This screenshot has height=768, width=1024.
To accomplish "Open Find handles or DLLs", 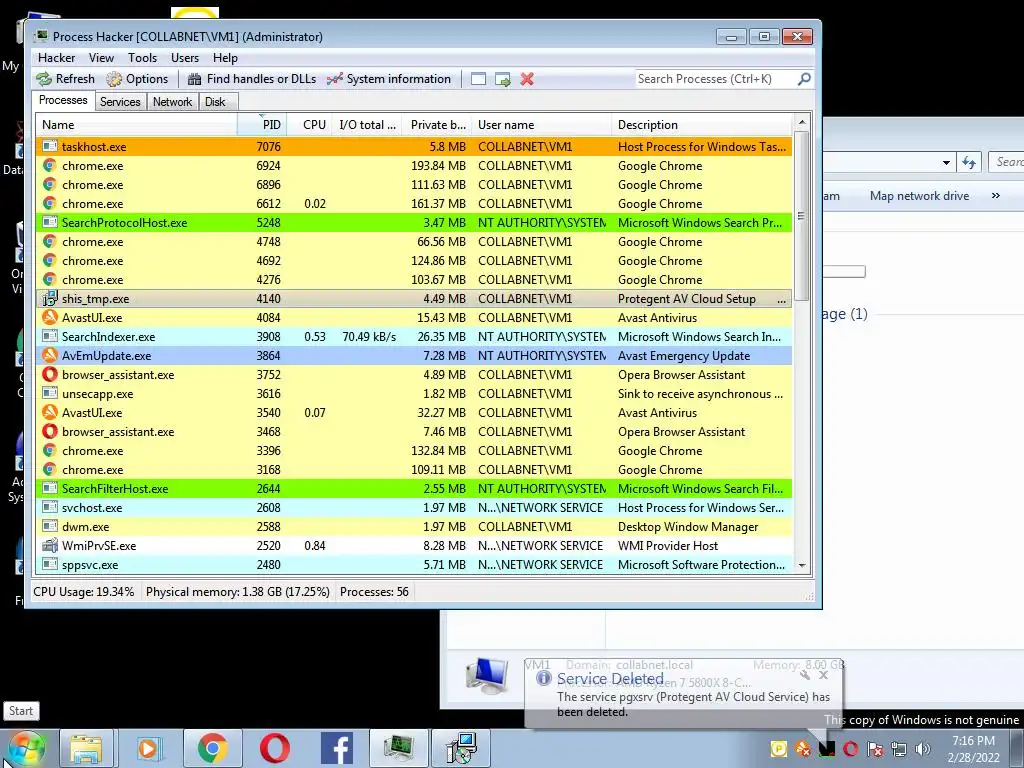I will click(x=251, y=79).
